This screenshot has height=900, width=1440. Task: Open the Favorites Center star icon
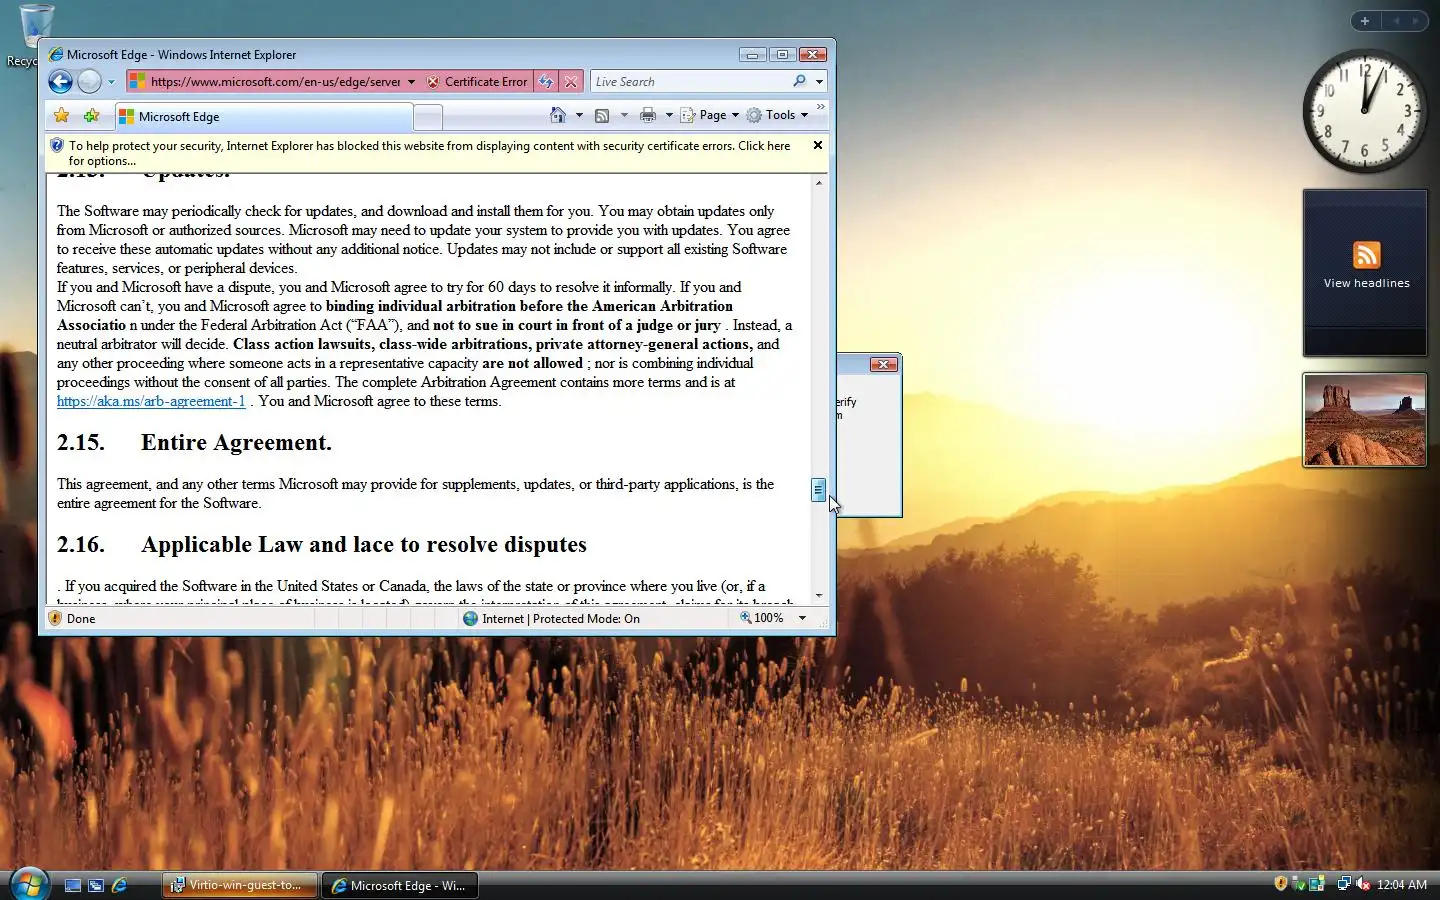pyautogui.click(x=62, y=116)
